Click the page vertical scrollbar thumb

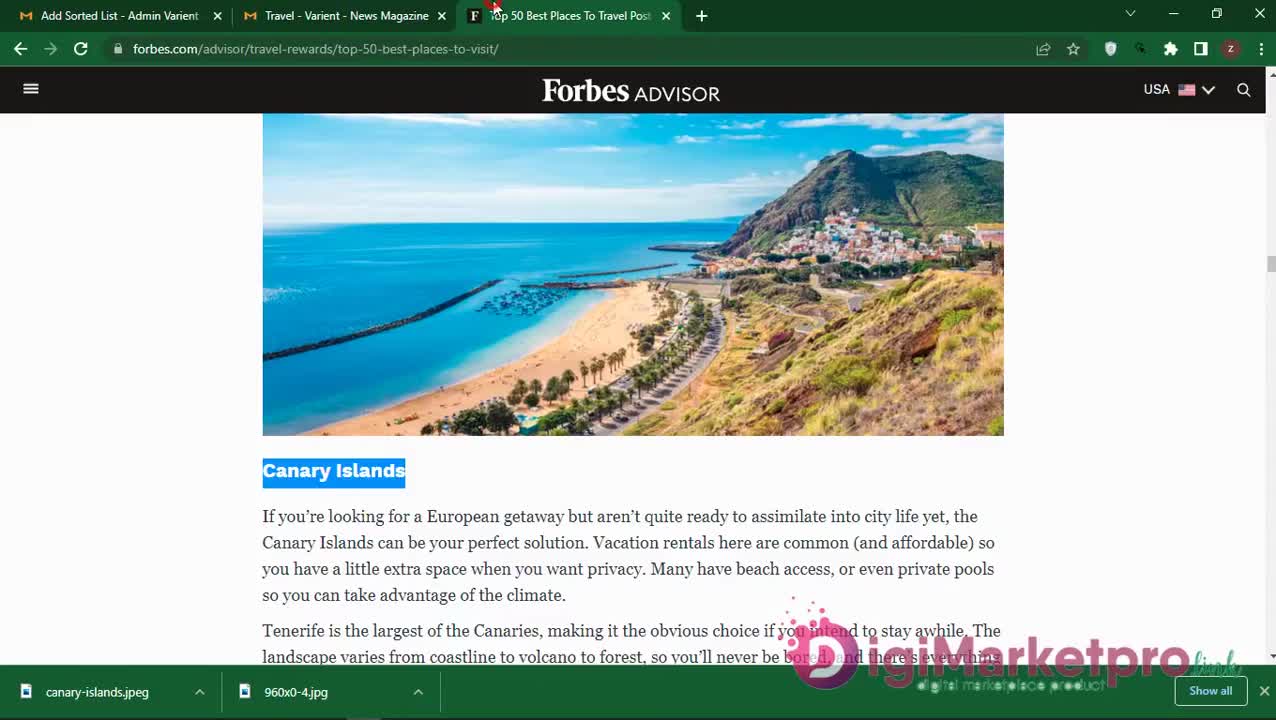1271,264
